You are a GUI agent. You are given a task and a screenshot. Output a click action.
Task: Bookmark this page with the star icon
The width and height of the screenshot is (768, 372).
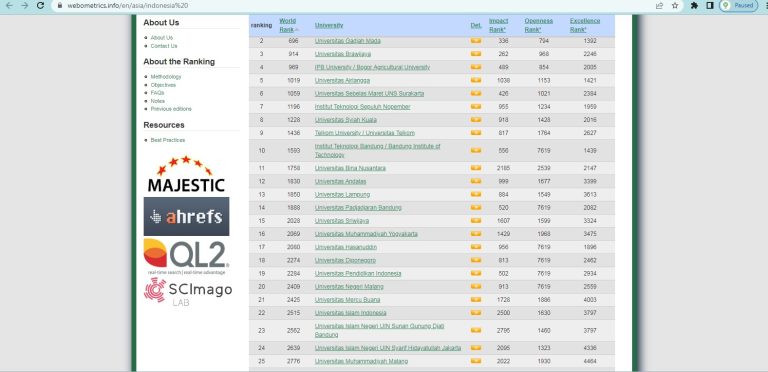click(675, 5)
